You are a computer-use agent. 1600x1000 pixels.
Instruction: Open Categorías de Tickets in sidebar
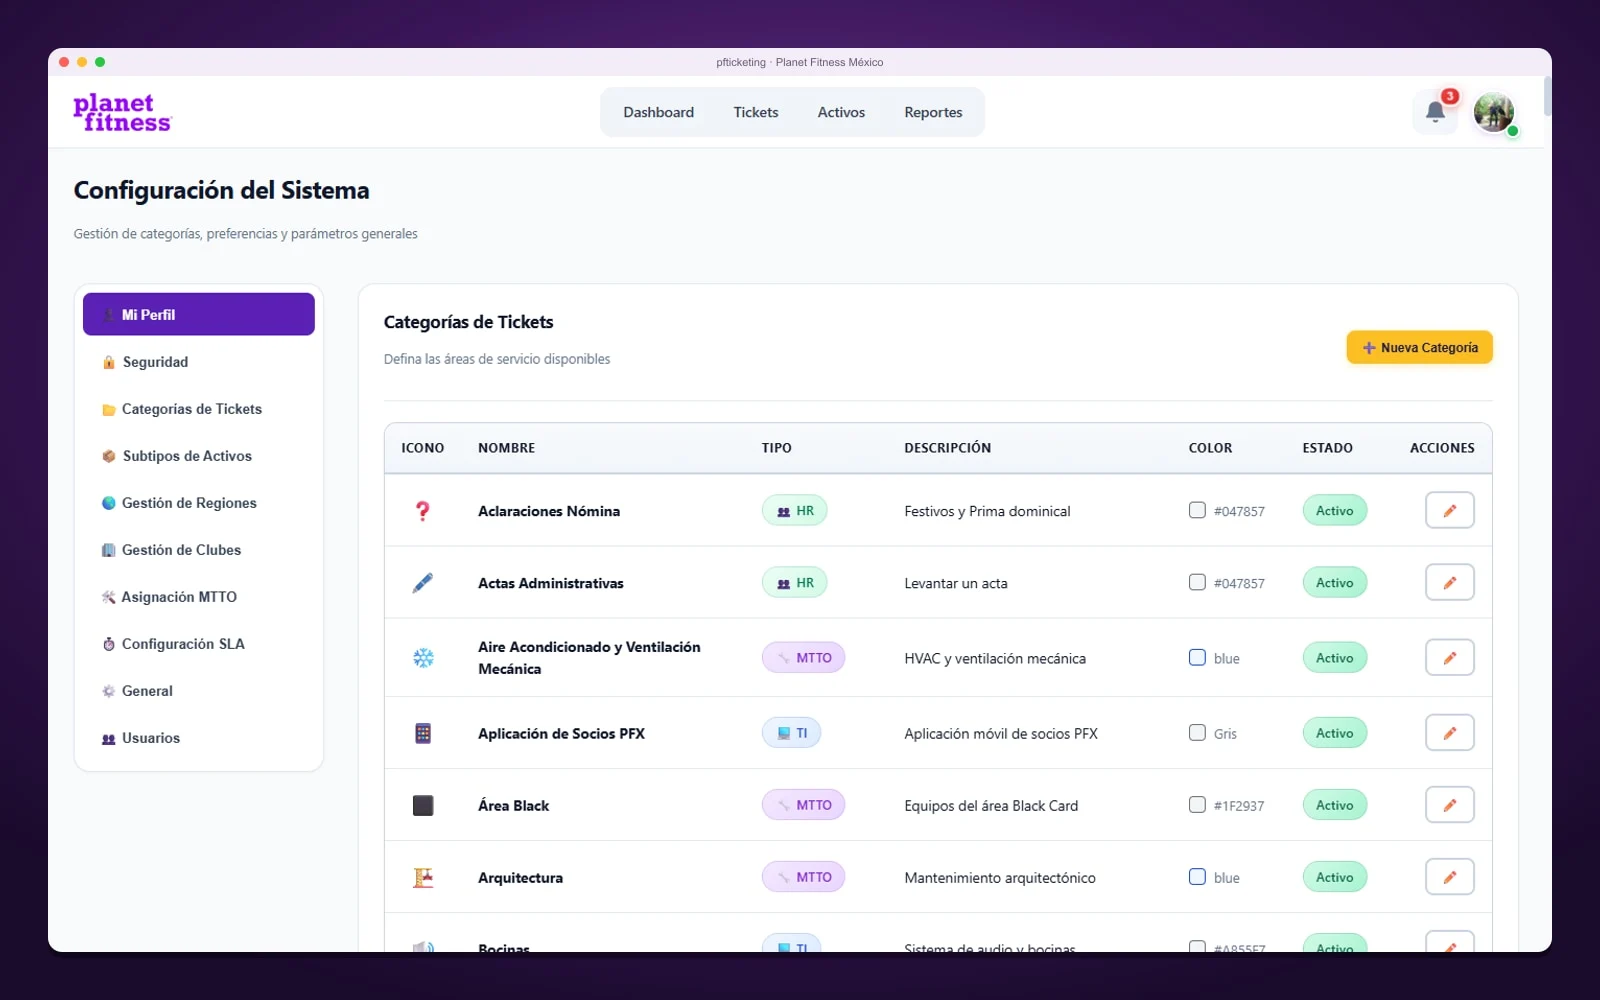click(x=199, y=409)
